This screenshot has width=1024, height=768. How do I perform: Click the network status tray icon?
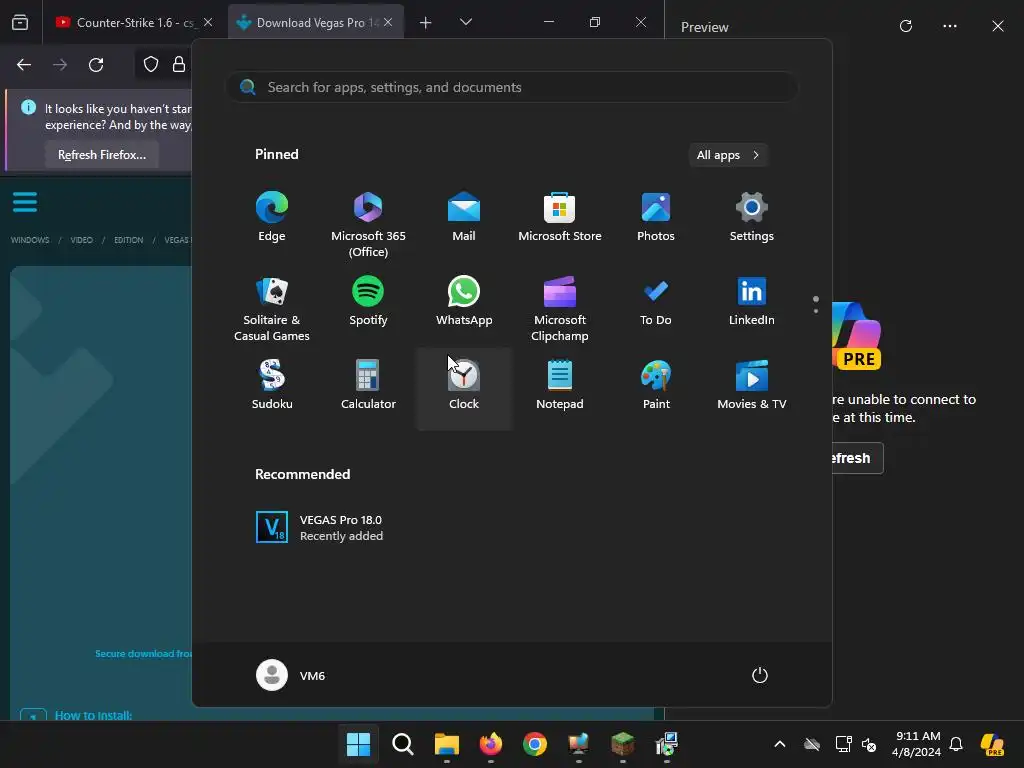(843, 744)
